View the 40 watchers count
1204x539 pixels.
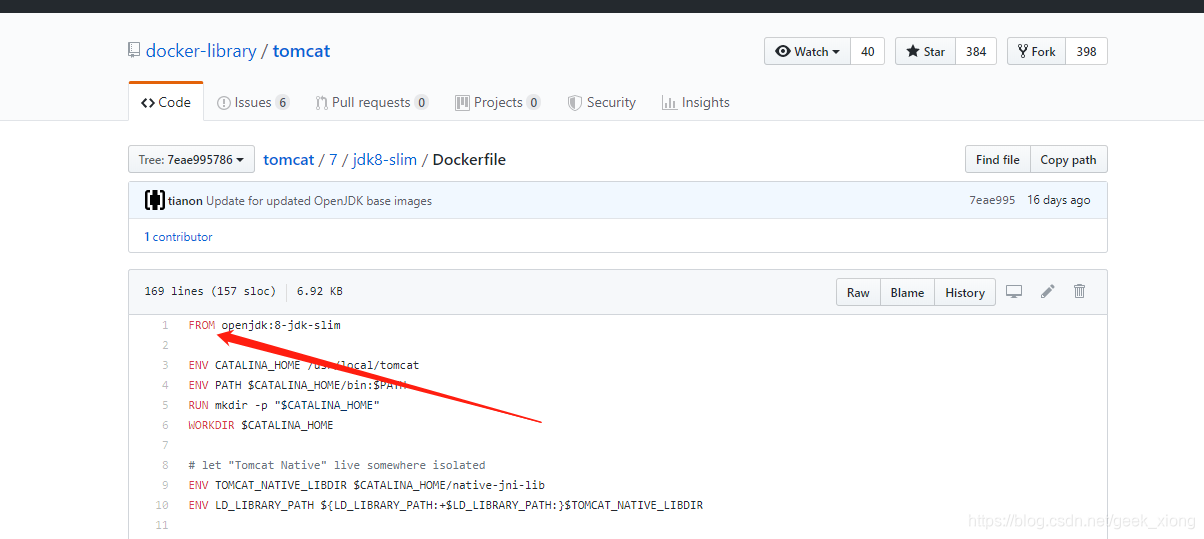click(x=867, y=52)
